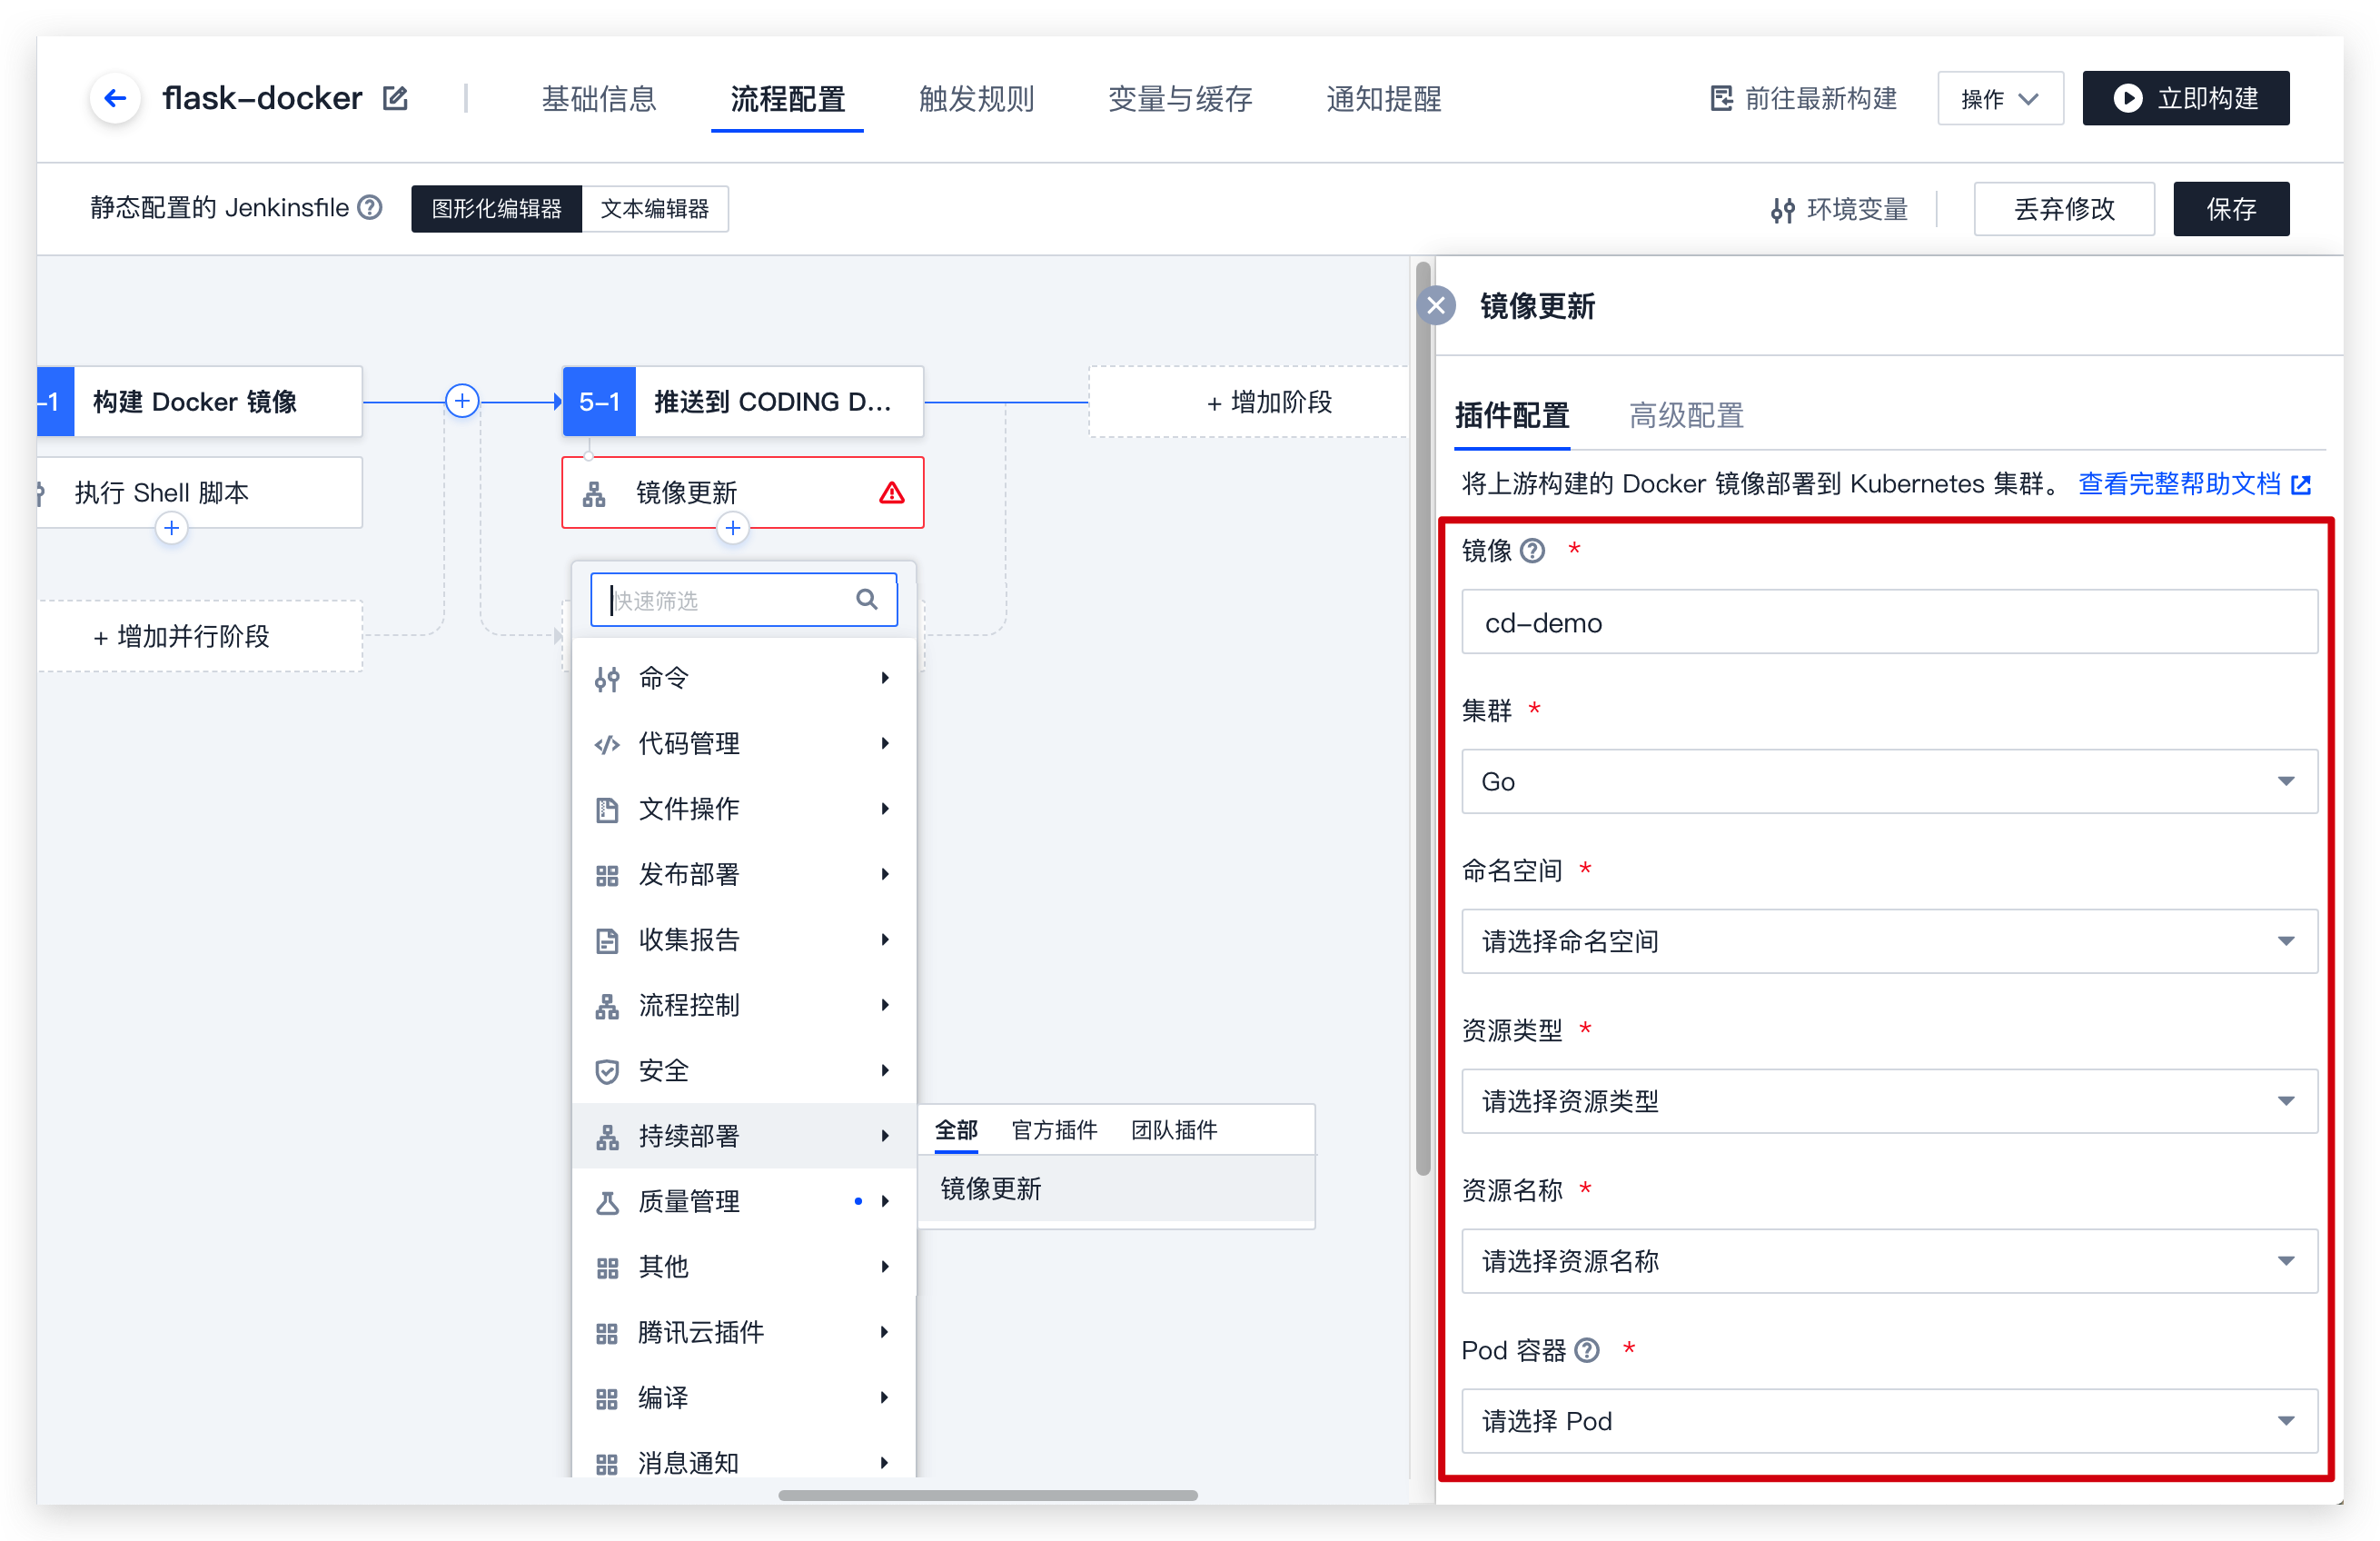The height and width of the screenshot is (1541, 2380).
Task: Click plus between Docker and push stages
Action: point(462,401)
